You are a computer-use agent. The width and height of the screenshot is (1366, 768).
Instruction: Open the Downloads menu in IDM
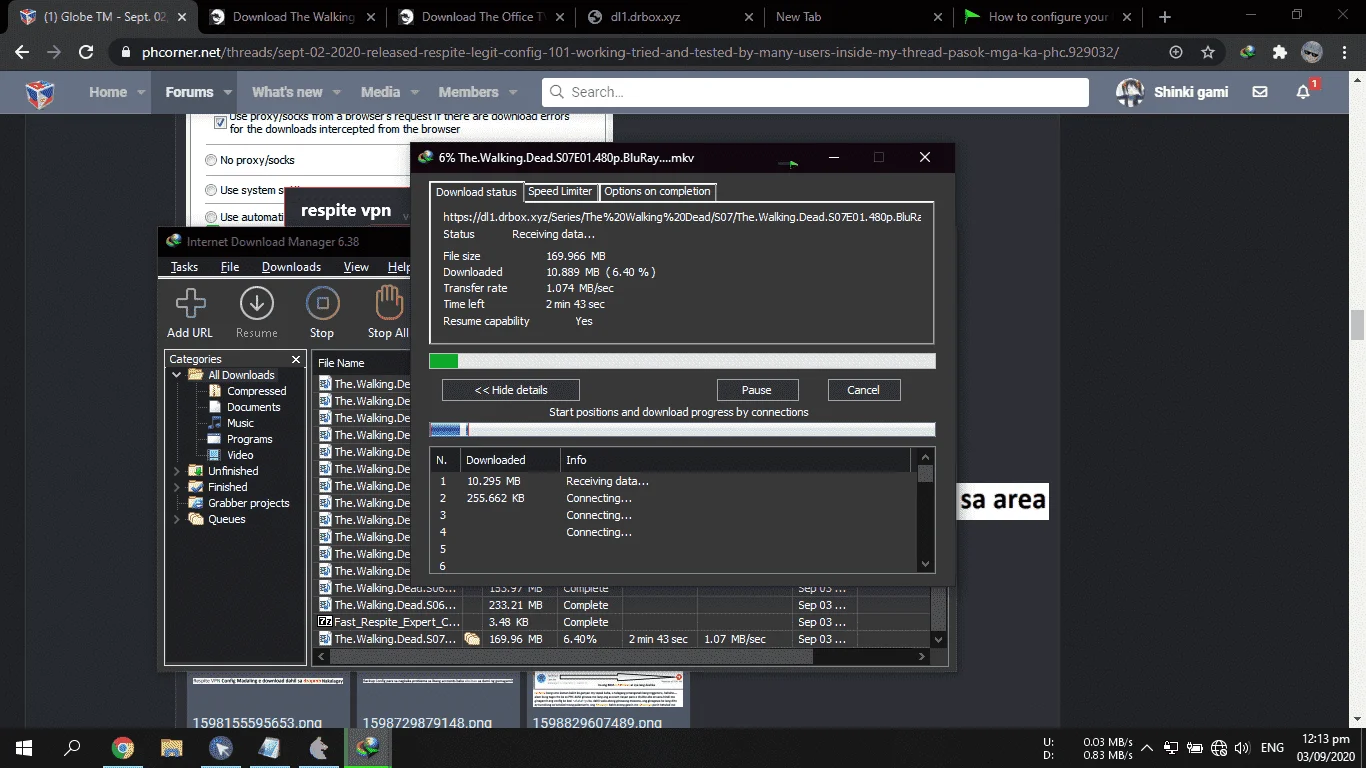[x=291, y=267]
